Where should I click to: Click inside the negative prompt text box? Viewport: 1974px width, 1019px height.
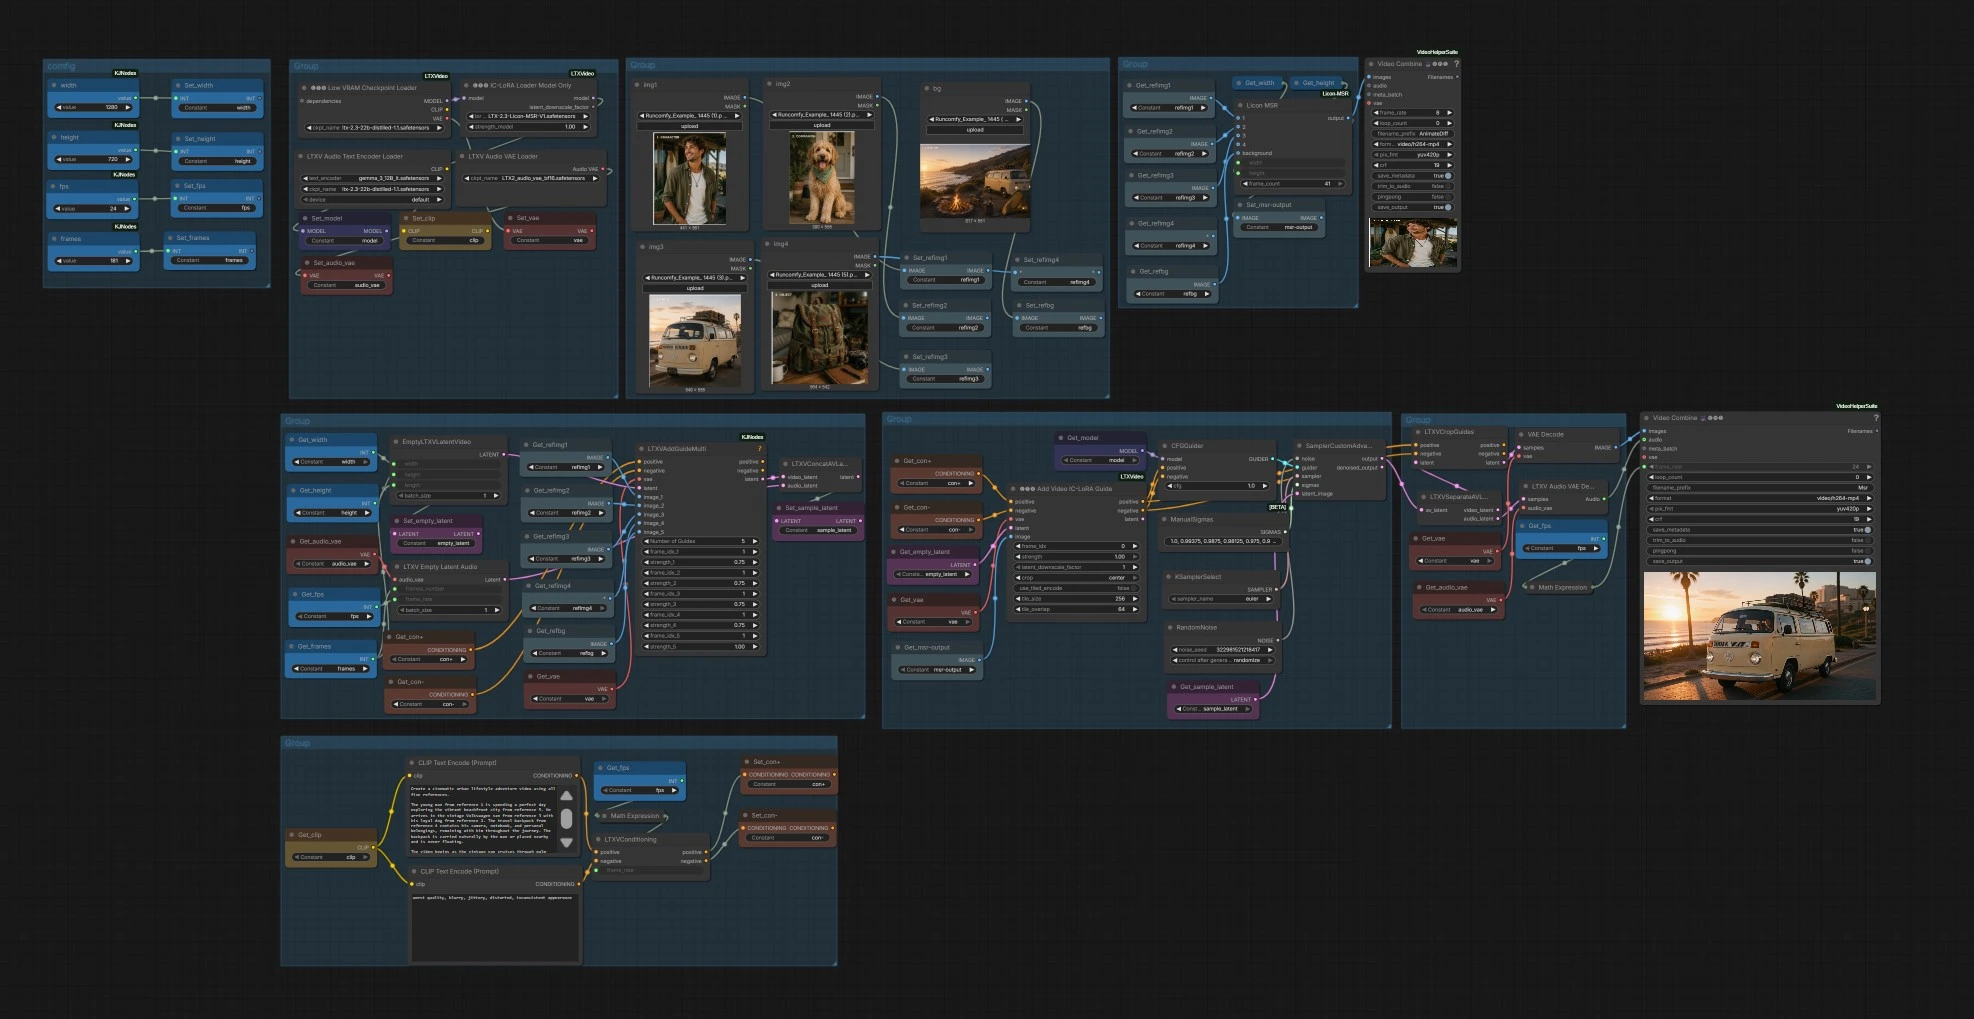[x=494, y=927]
